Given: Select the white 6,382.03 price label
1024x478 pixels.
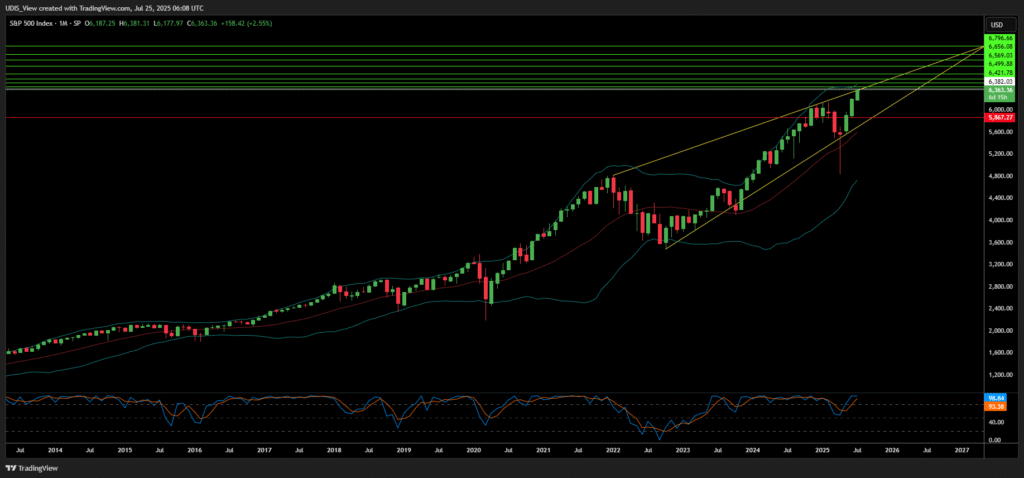Looking at the screenshot, I should click(1001, 82).
